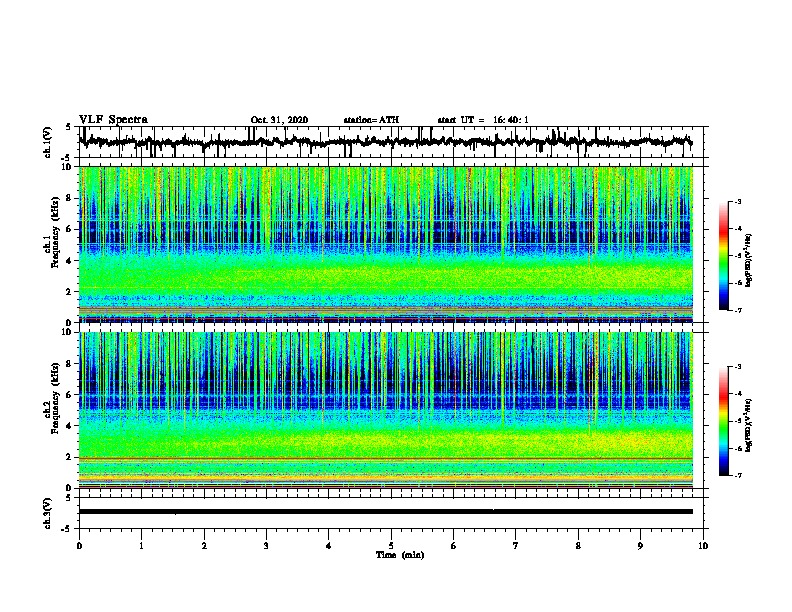Click the 'start UT = 16:40:1' label
The width and height of the screenshot is (792, 612).
point(483,120)
